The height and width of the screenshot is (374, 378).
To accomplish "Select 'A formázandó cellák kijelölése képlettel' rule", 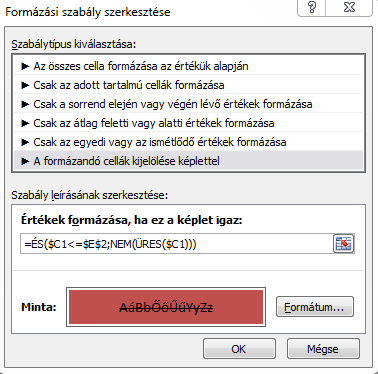I will pos(188,161).
